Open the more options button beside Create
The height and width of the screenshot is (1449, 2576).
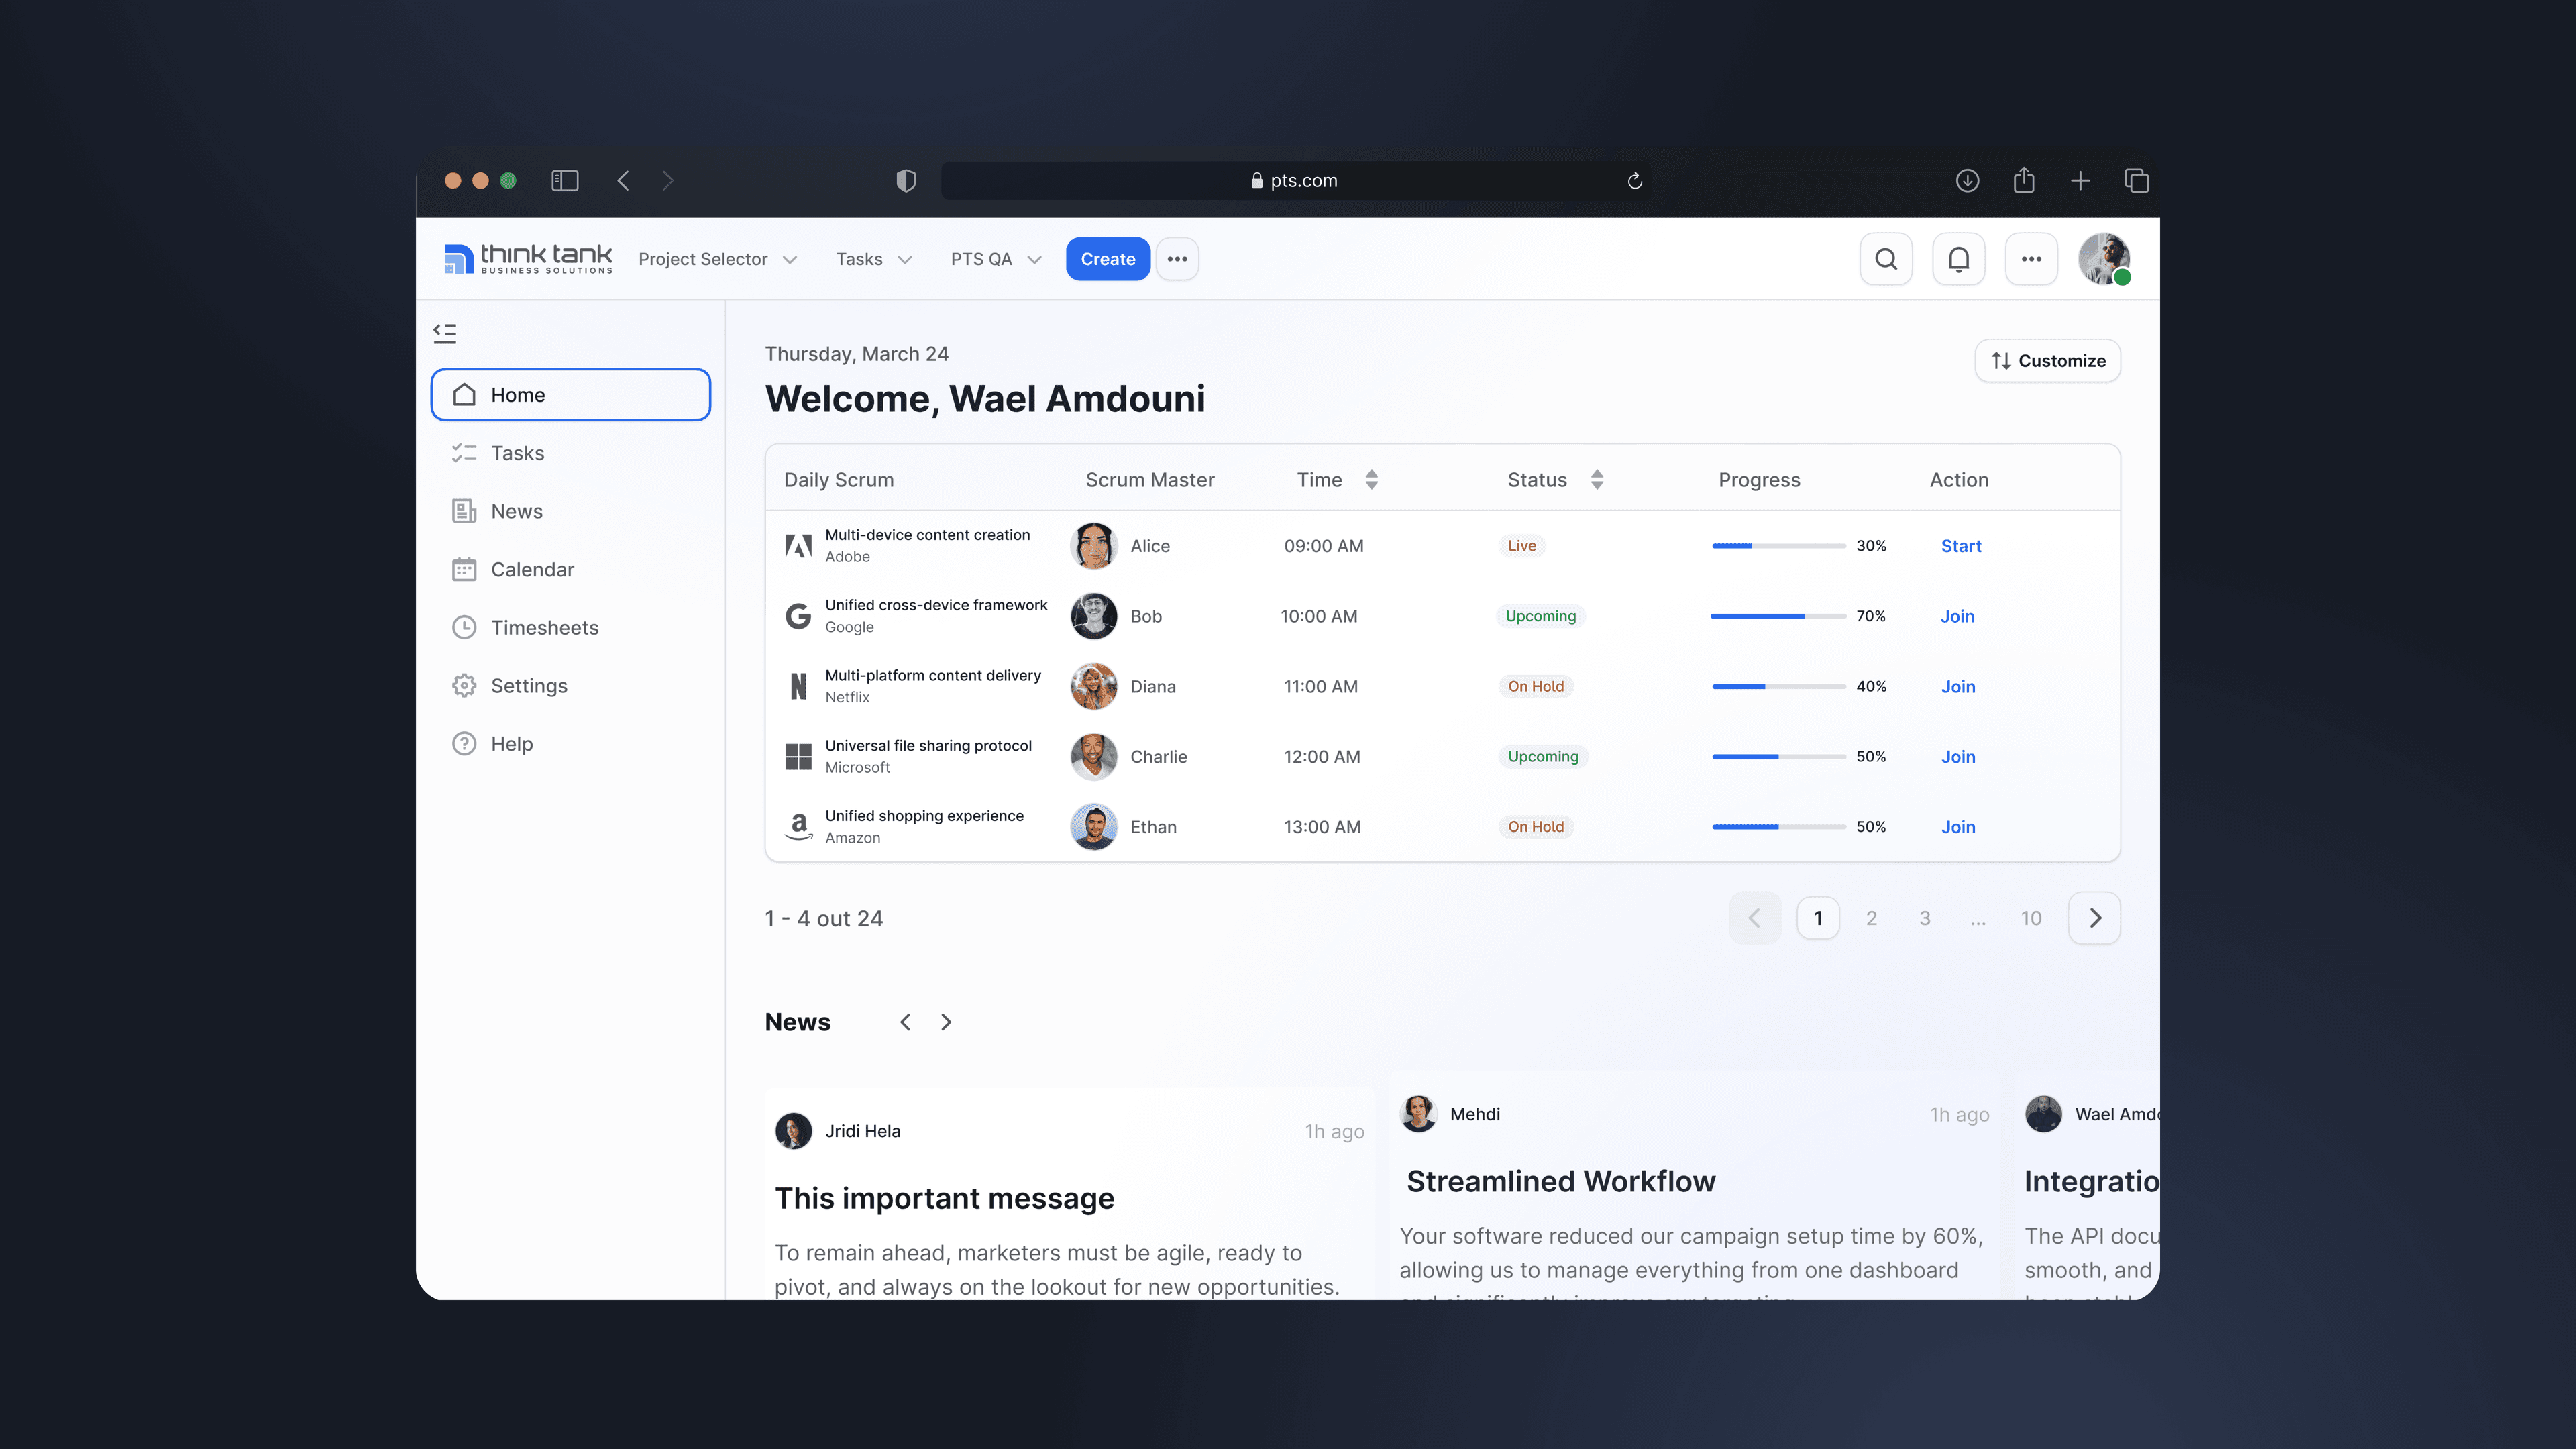[1177, 259]
